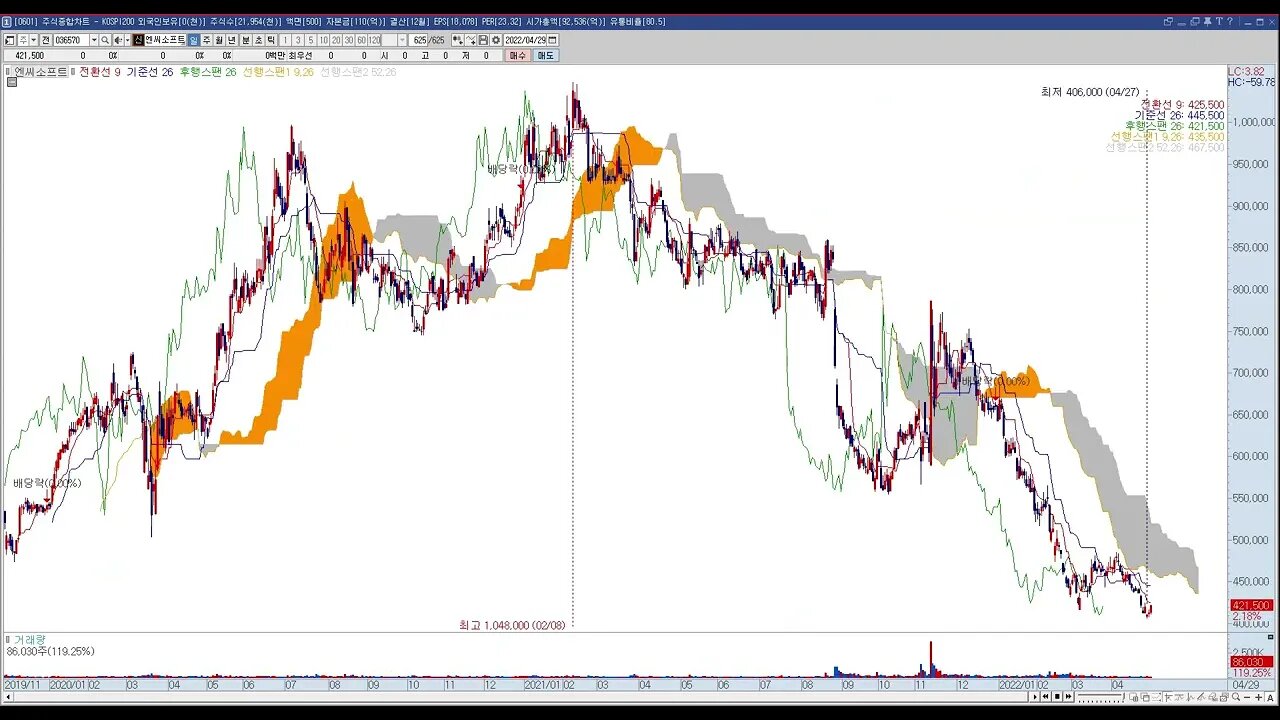This screenshot has width=1280, height=720.
Task: Select 선행스팬1 9,26 indicator legend
Action: pos(278,72)
